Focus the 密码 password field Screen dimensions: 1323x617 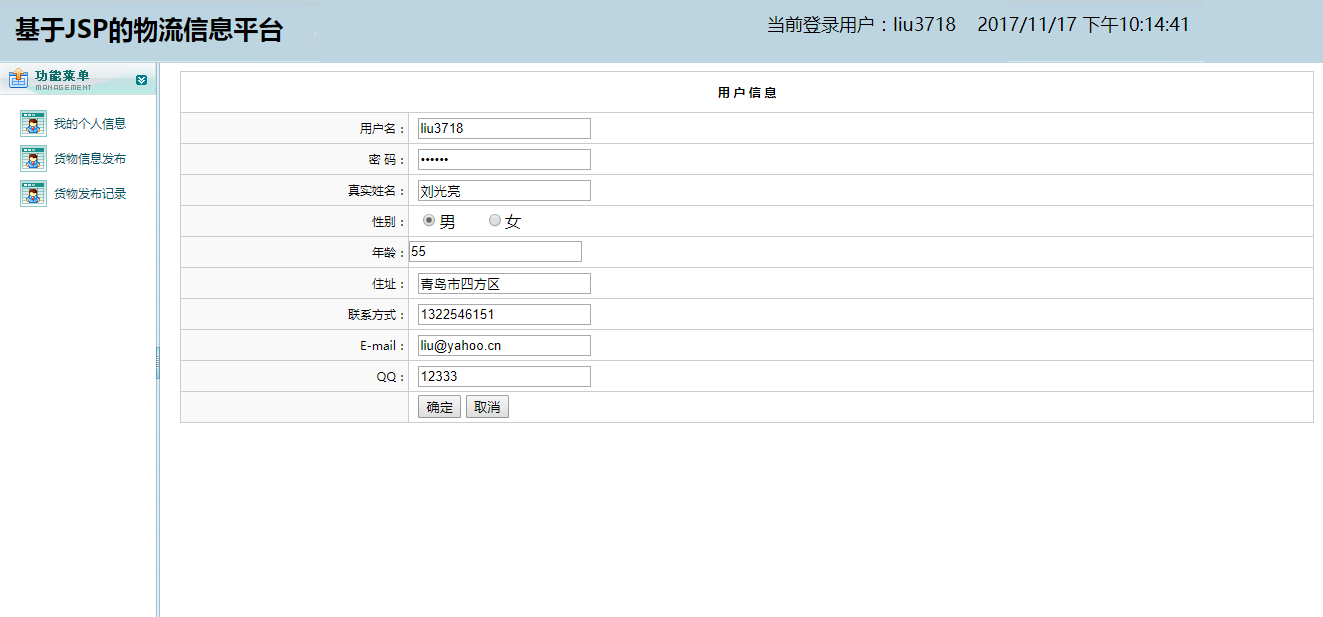pyautogui.click(x=504, y=159)
